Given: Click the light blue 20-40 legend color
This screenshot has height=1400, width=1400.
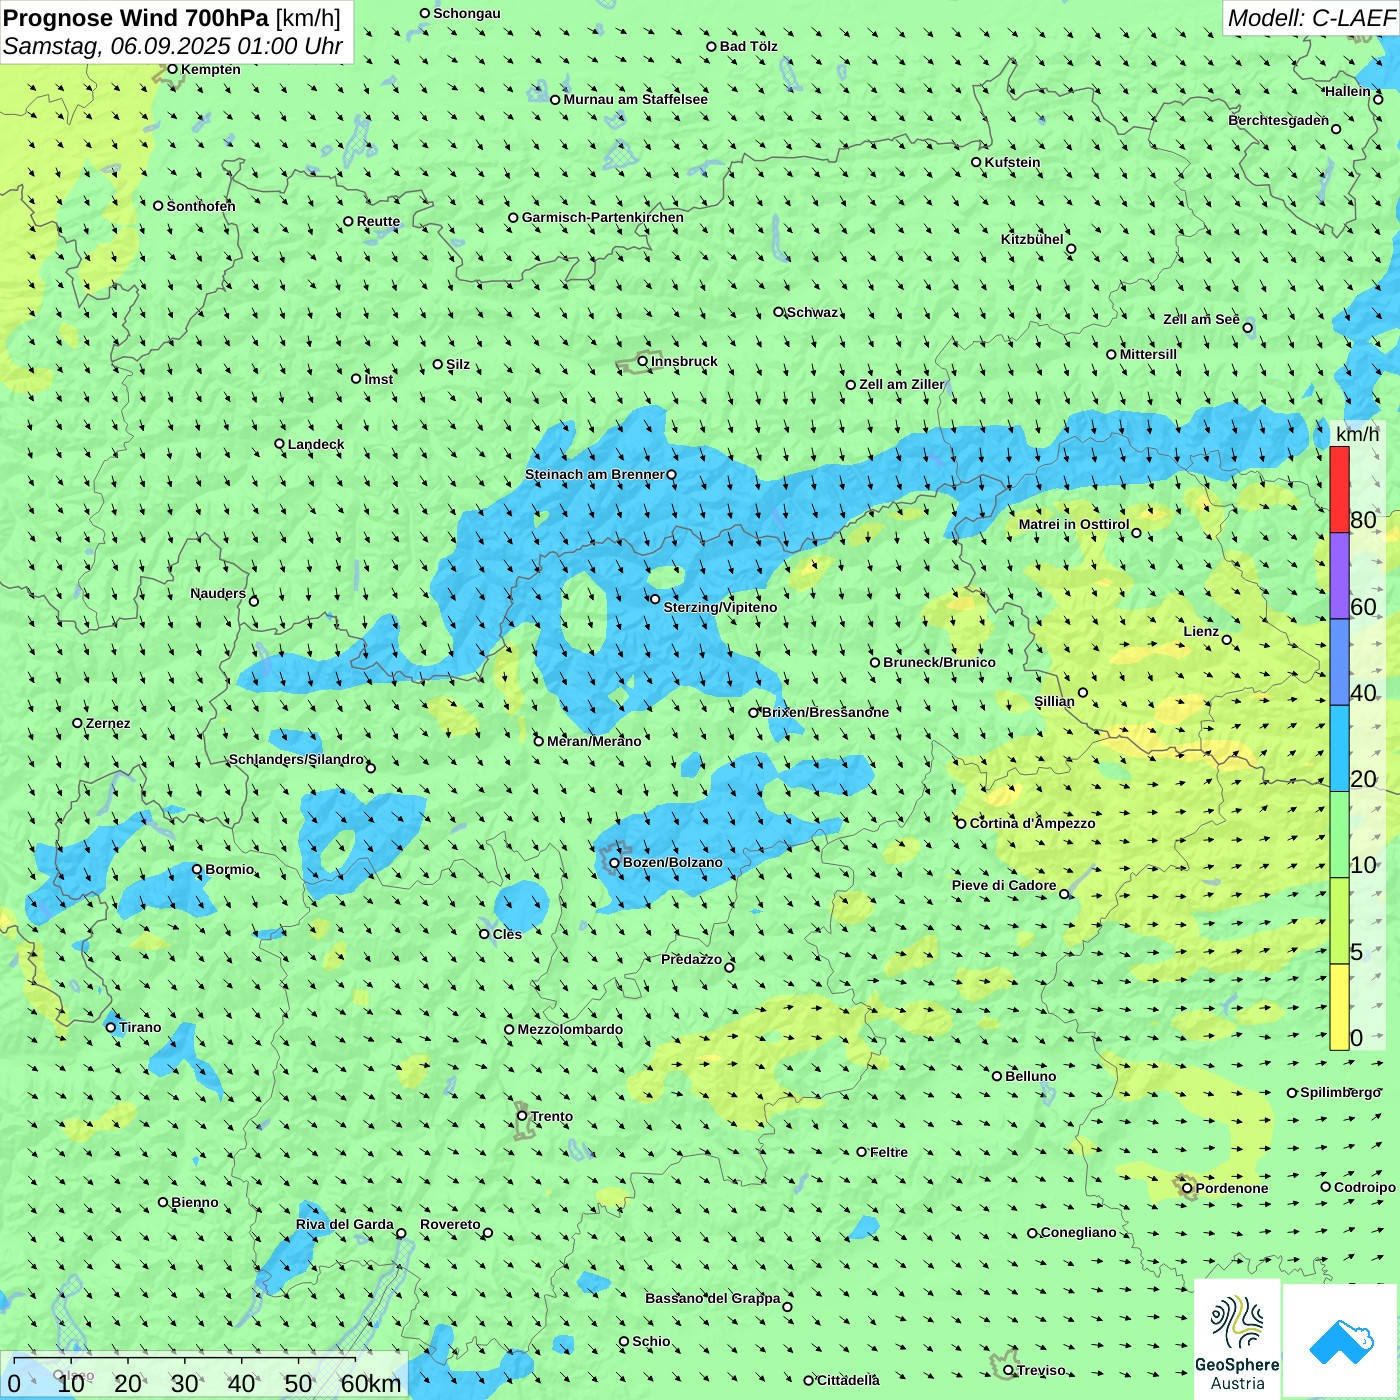Looking at the screenshot, I should (x=1339, y=749).
